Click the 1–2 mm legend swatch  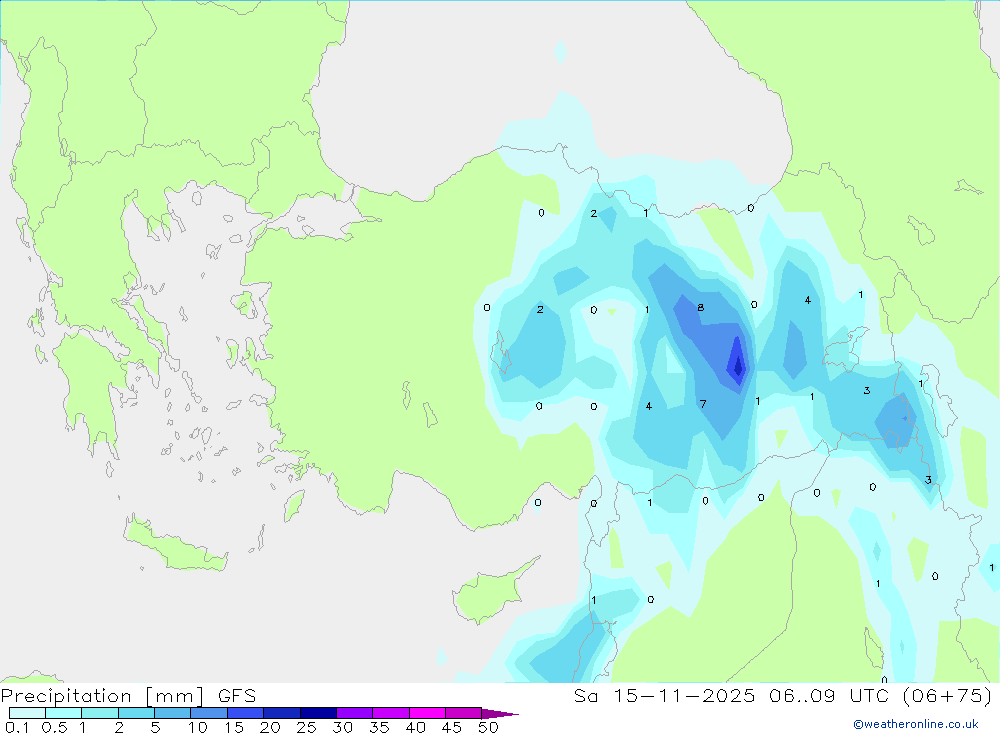point(99,713)
